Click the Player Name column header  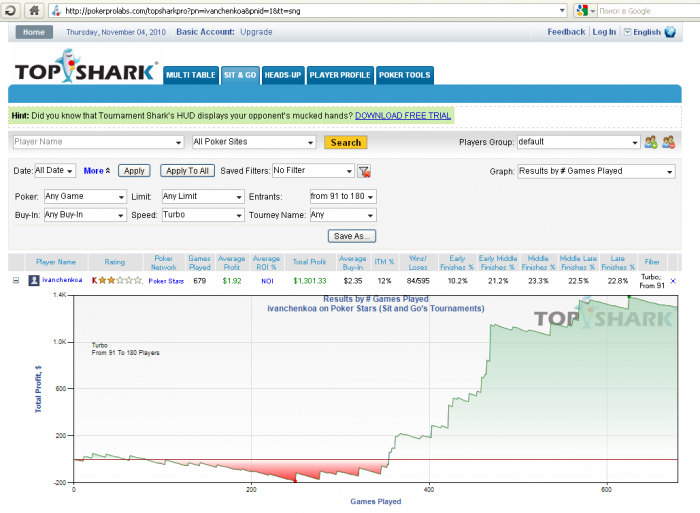[56, 262]
